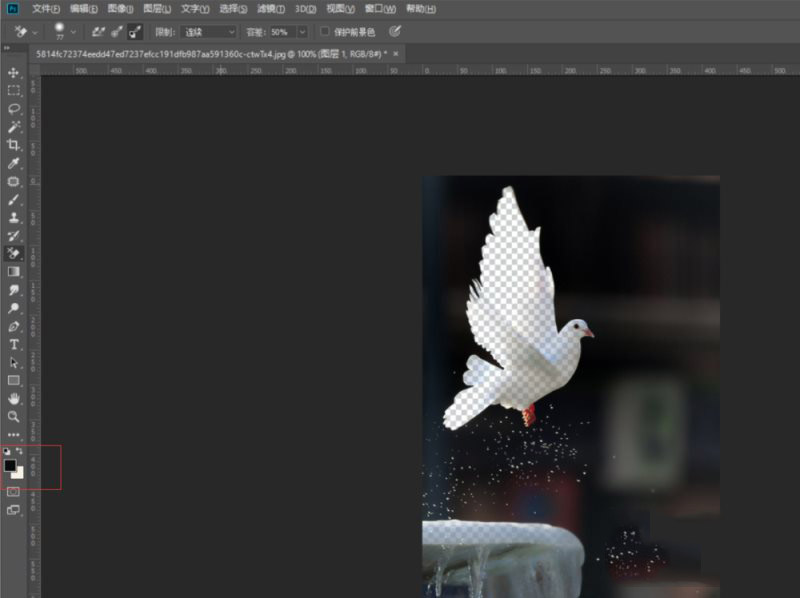Close the open jpg document tab

tap(396, 53)
